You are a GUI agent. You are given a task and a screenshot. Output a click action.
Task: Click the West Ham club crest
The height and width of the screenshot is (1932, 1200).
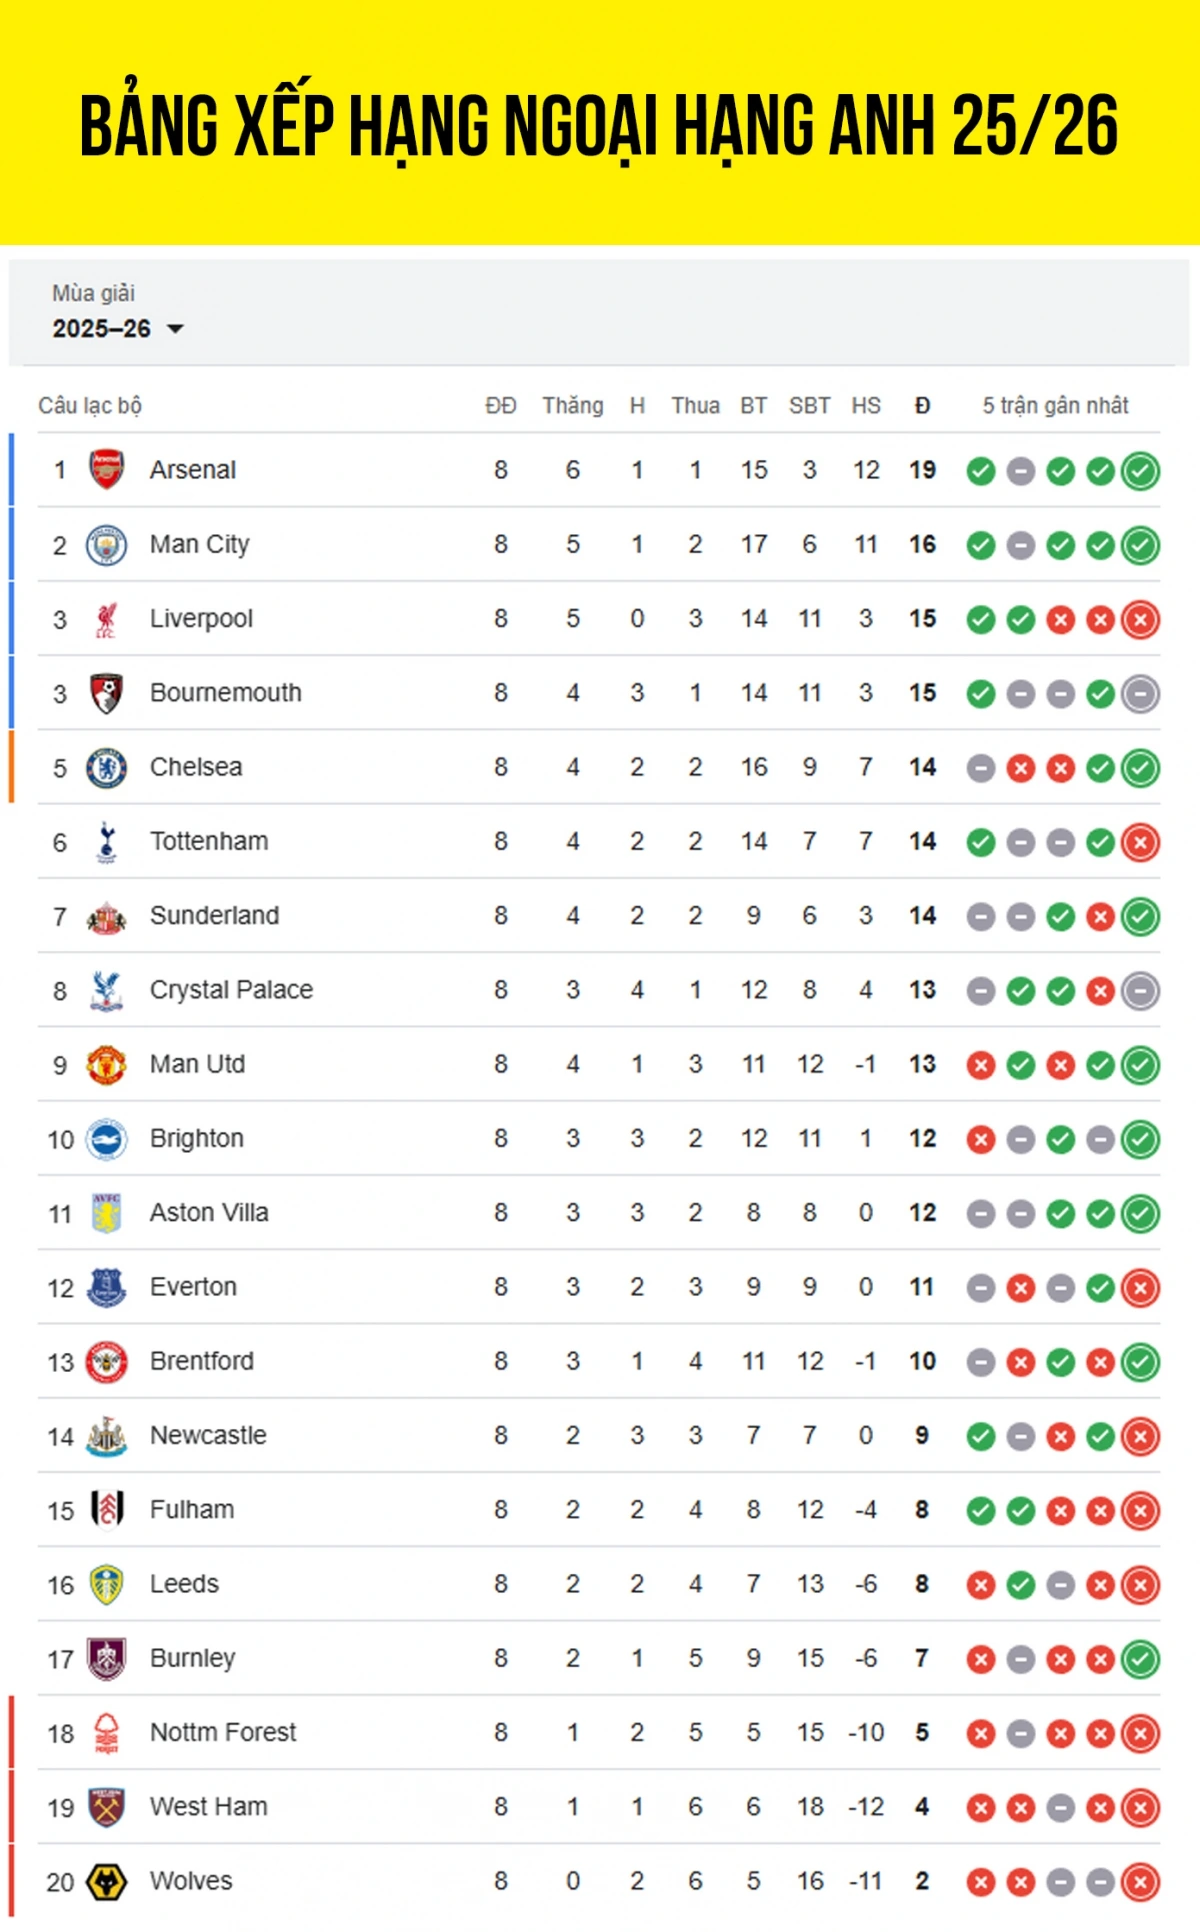click(x=106, y=1807)
